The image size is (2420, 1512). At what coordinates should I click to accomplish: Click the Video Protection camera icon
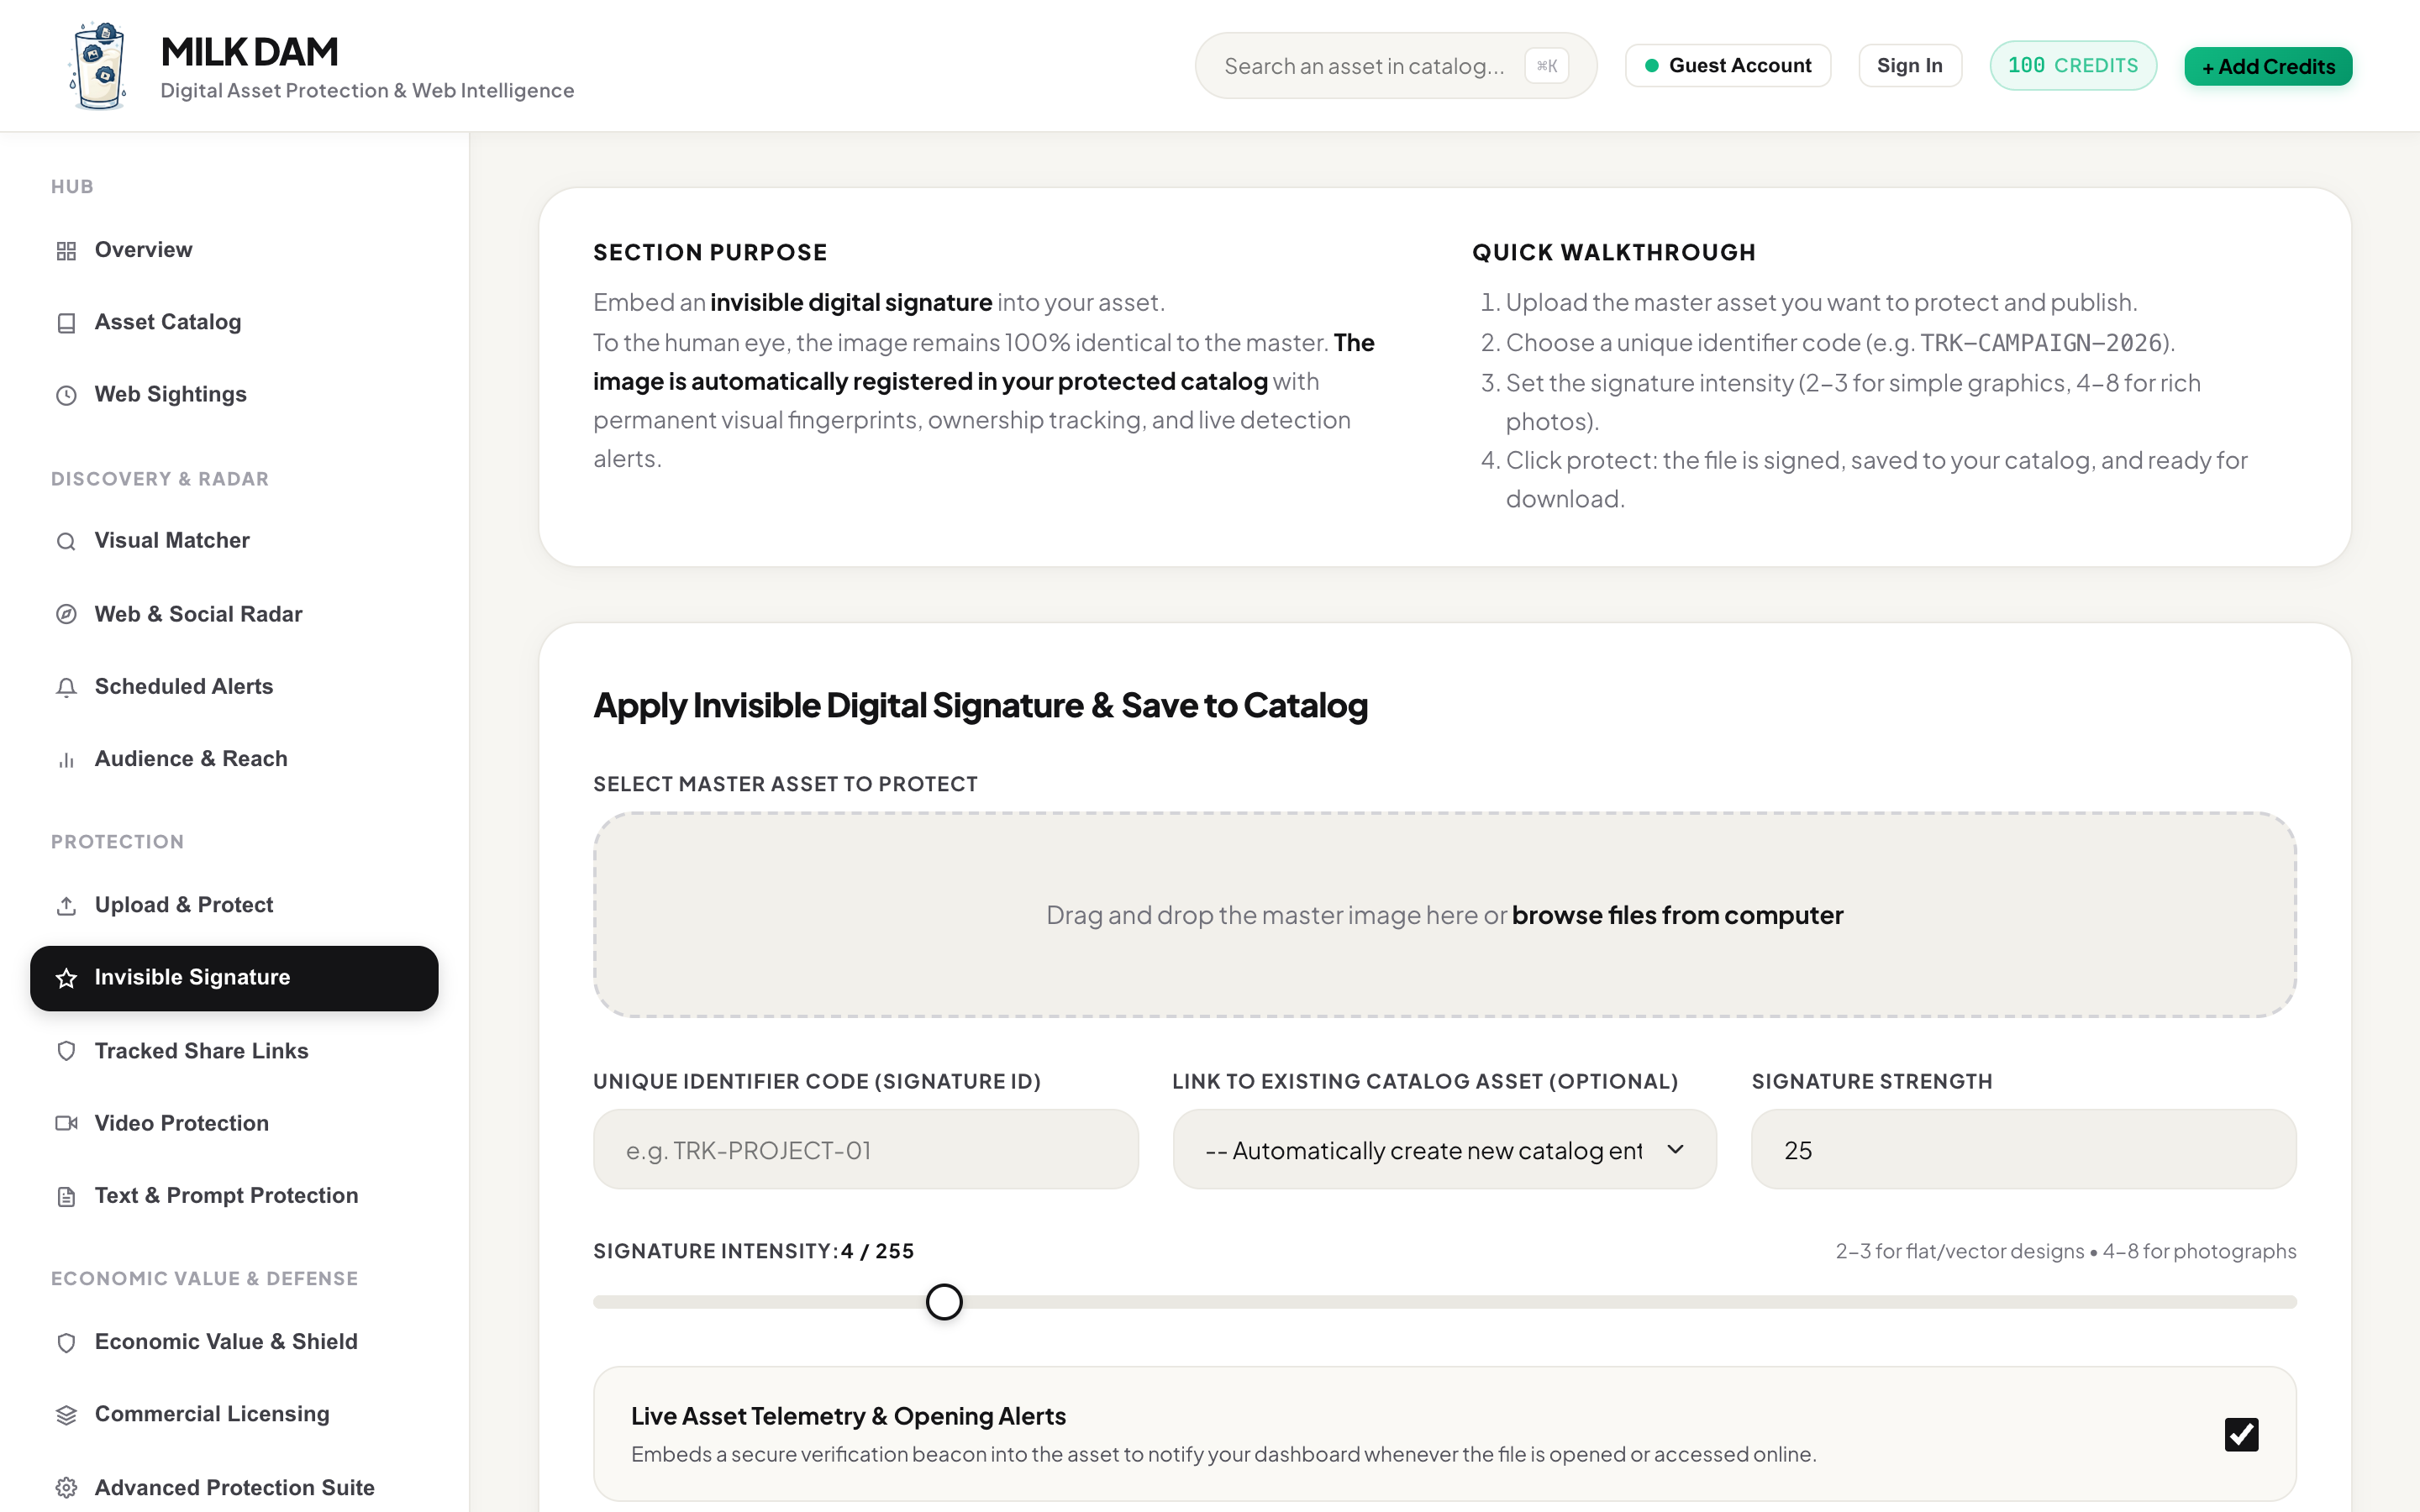pyautogui.click(x=66, y=1123)
